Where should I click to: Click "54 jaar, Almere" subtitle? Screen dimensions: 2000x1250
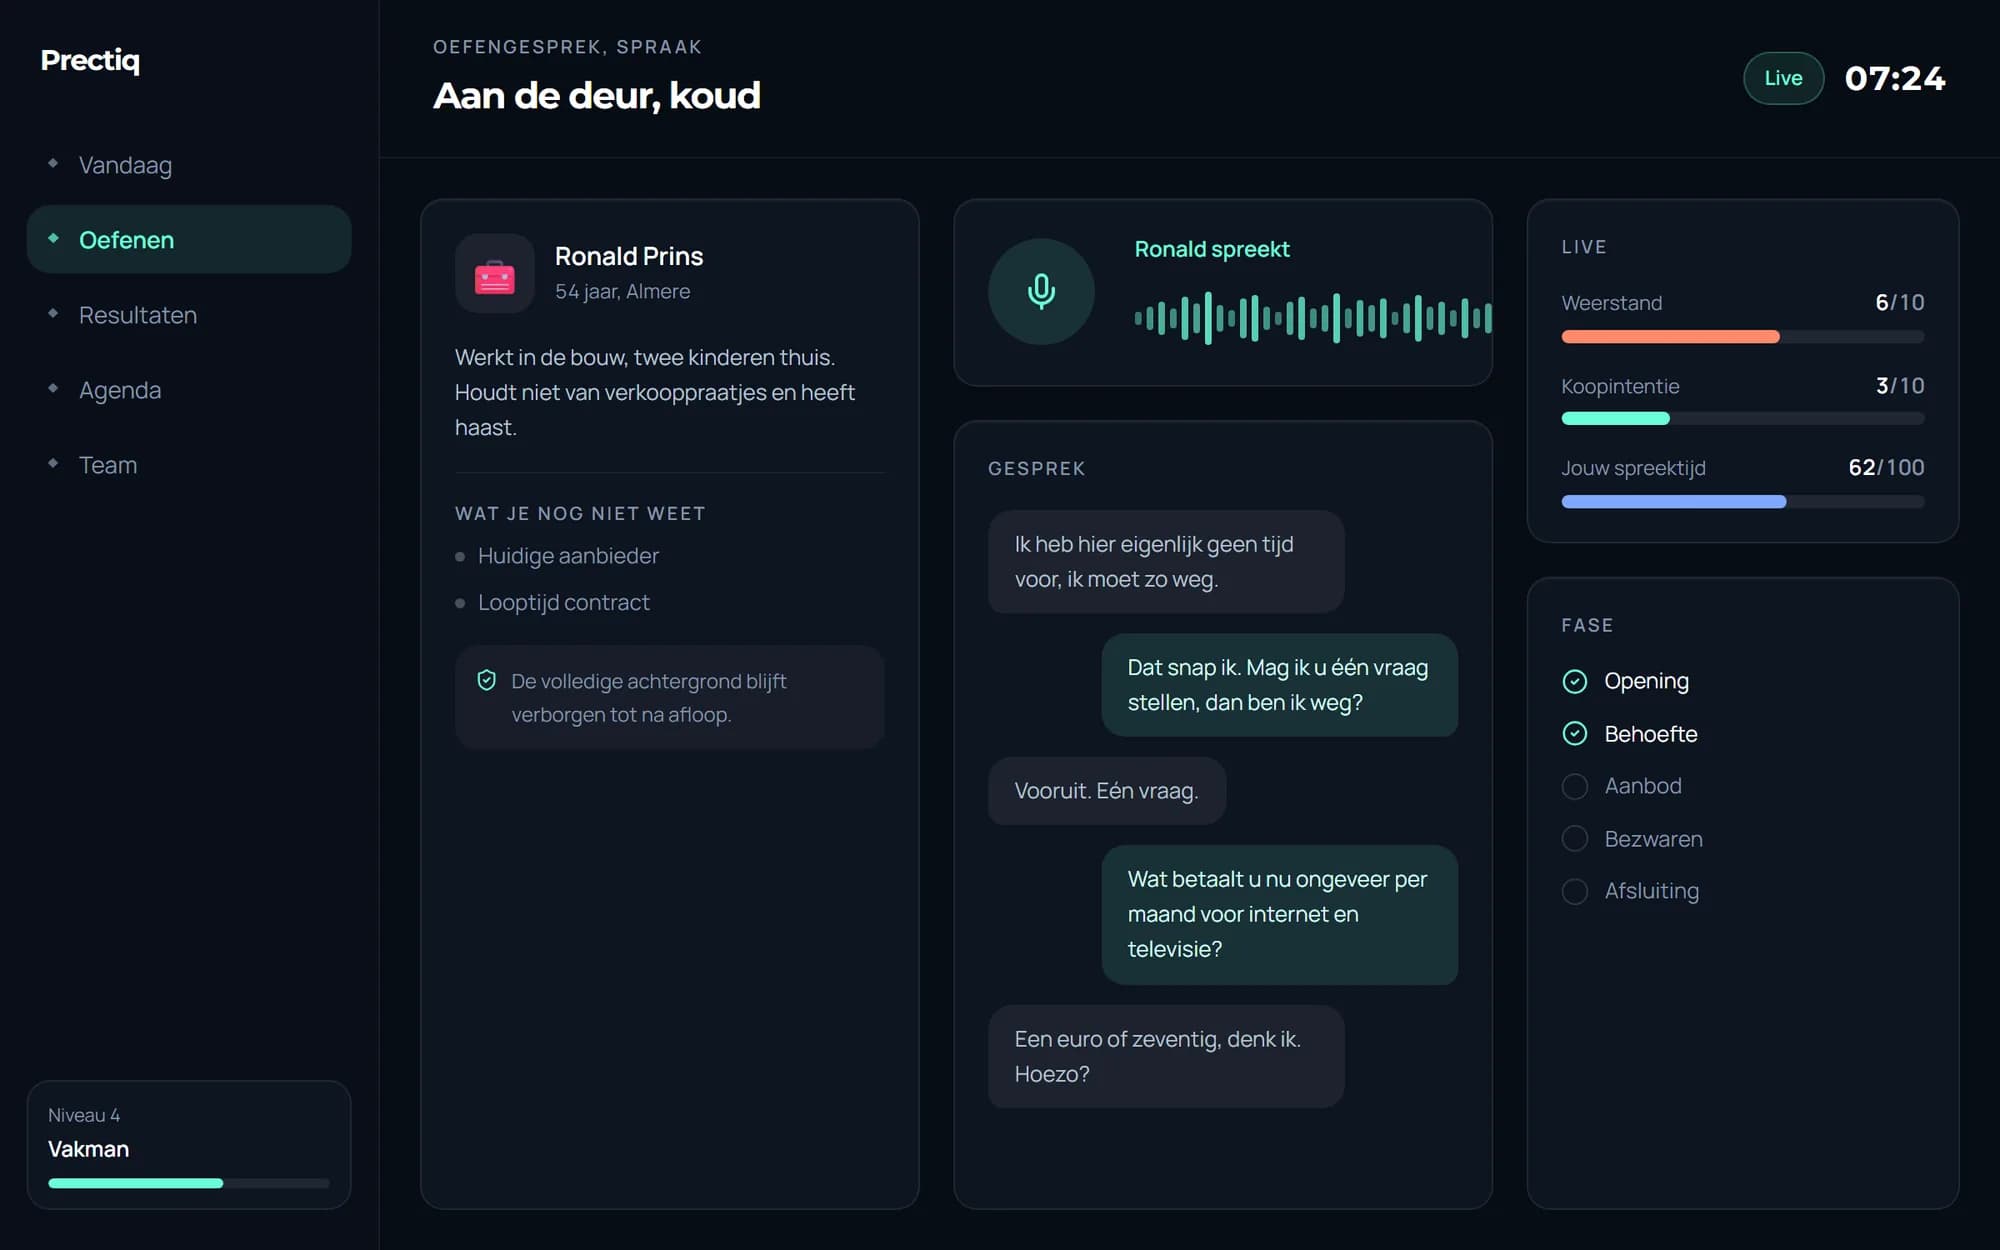pos(622,291)
